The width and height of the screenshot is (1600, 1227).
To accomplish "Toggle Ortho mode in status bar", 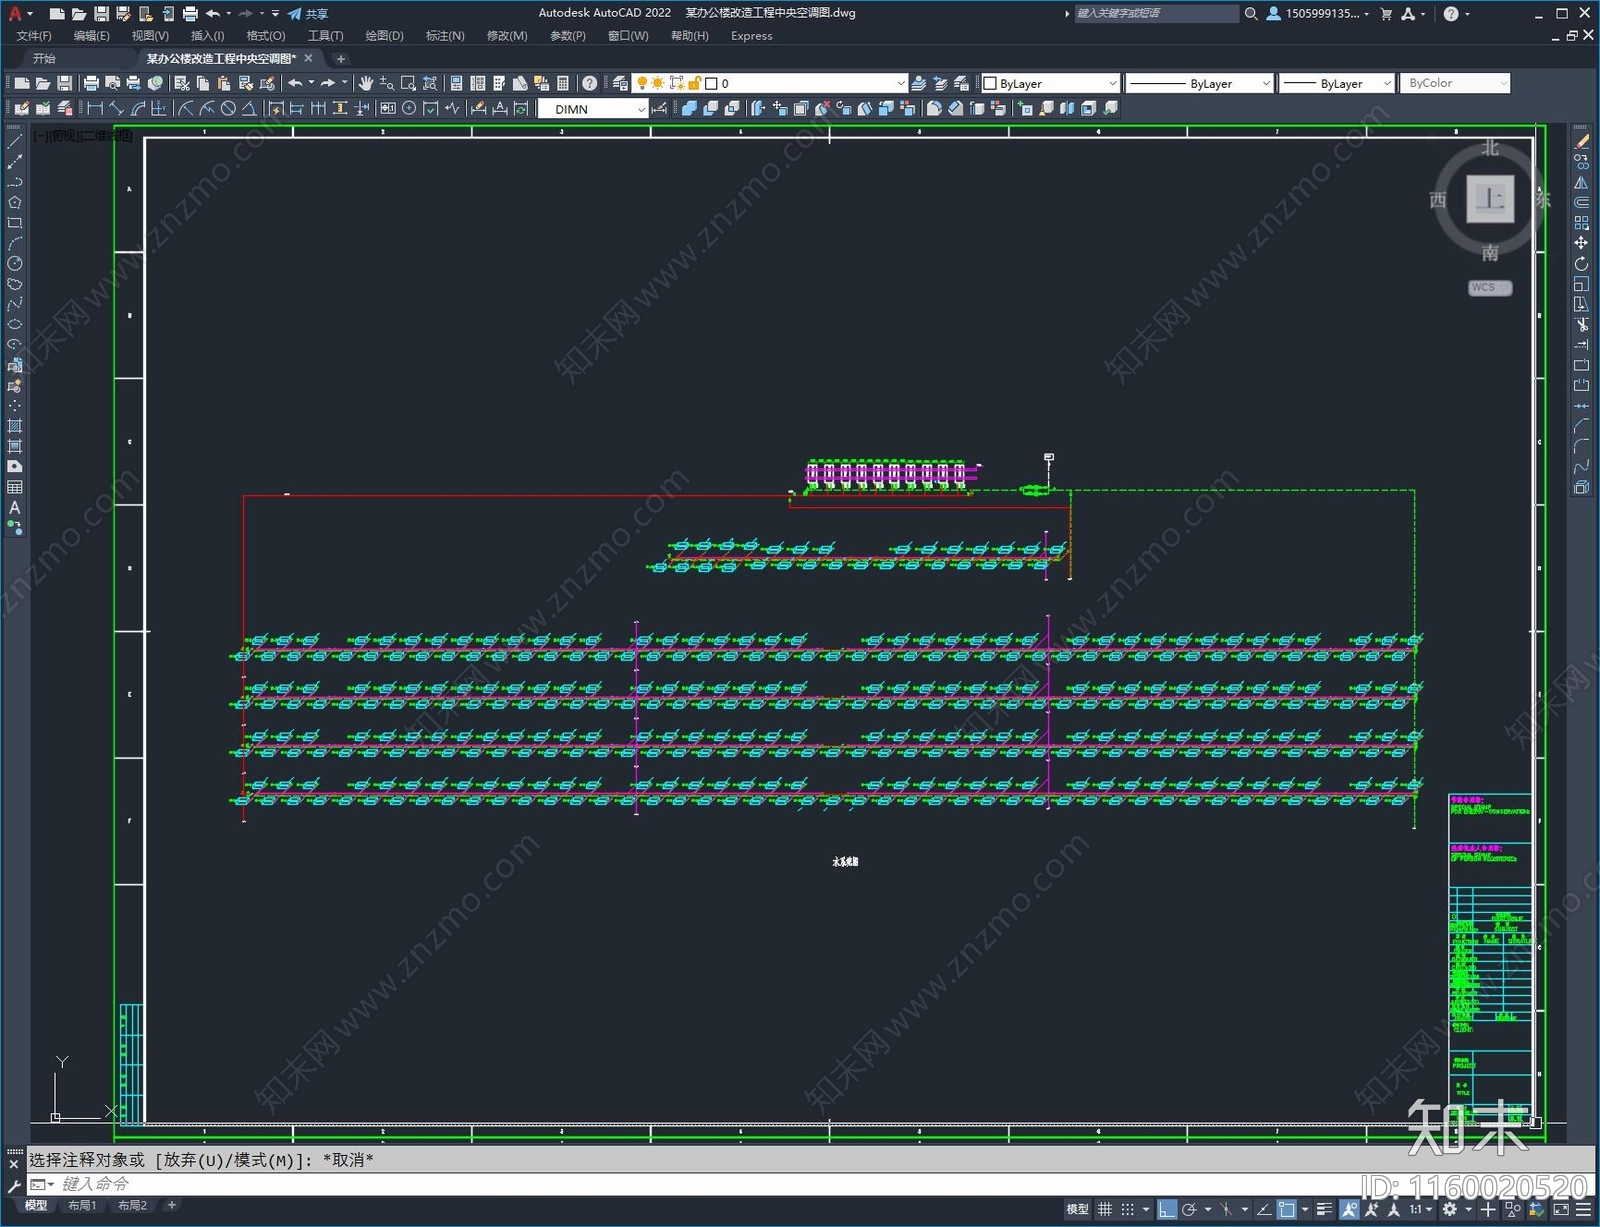I will pyautogui.click(x=1167, y=1210).
